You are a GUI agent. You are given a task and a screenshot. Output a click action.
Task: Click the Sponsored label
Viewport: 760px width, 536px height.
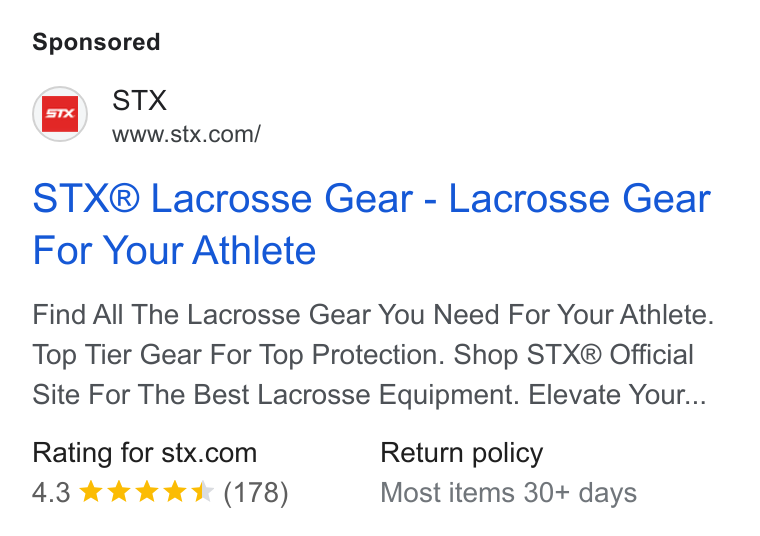point(96,42)
